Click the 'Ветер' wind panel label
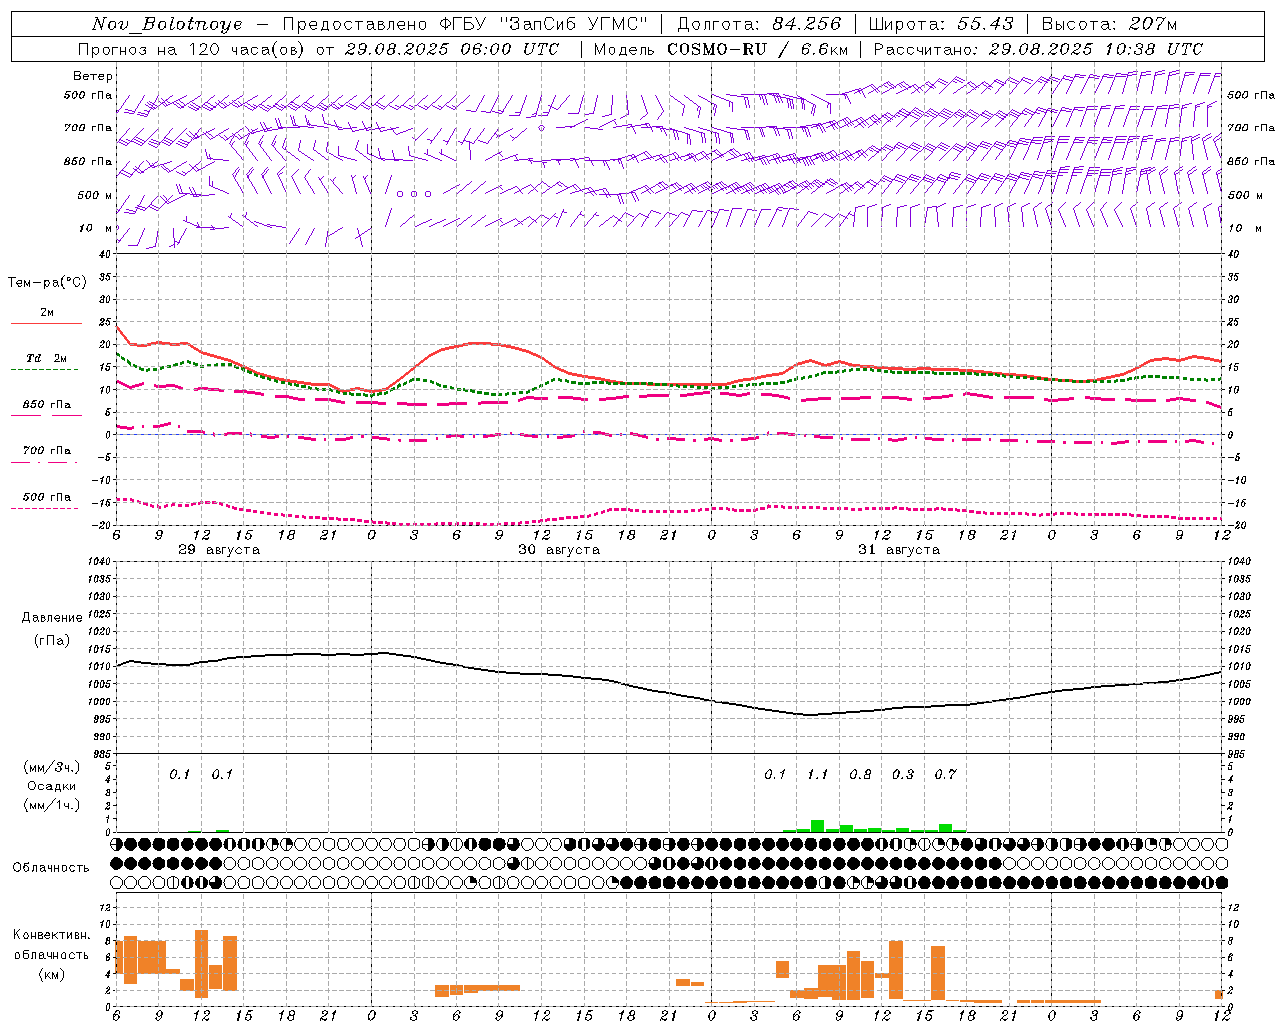This screenshot has height=1024, width=1280. coord(93,76)
